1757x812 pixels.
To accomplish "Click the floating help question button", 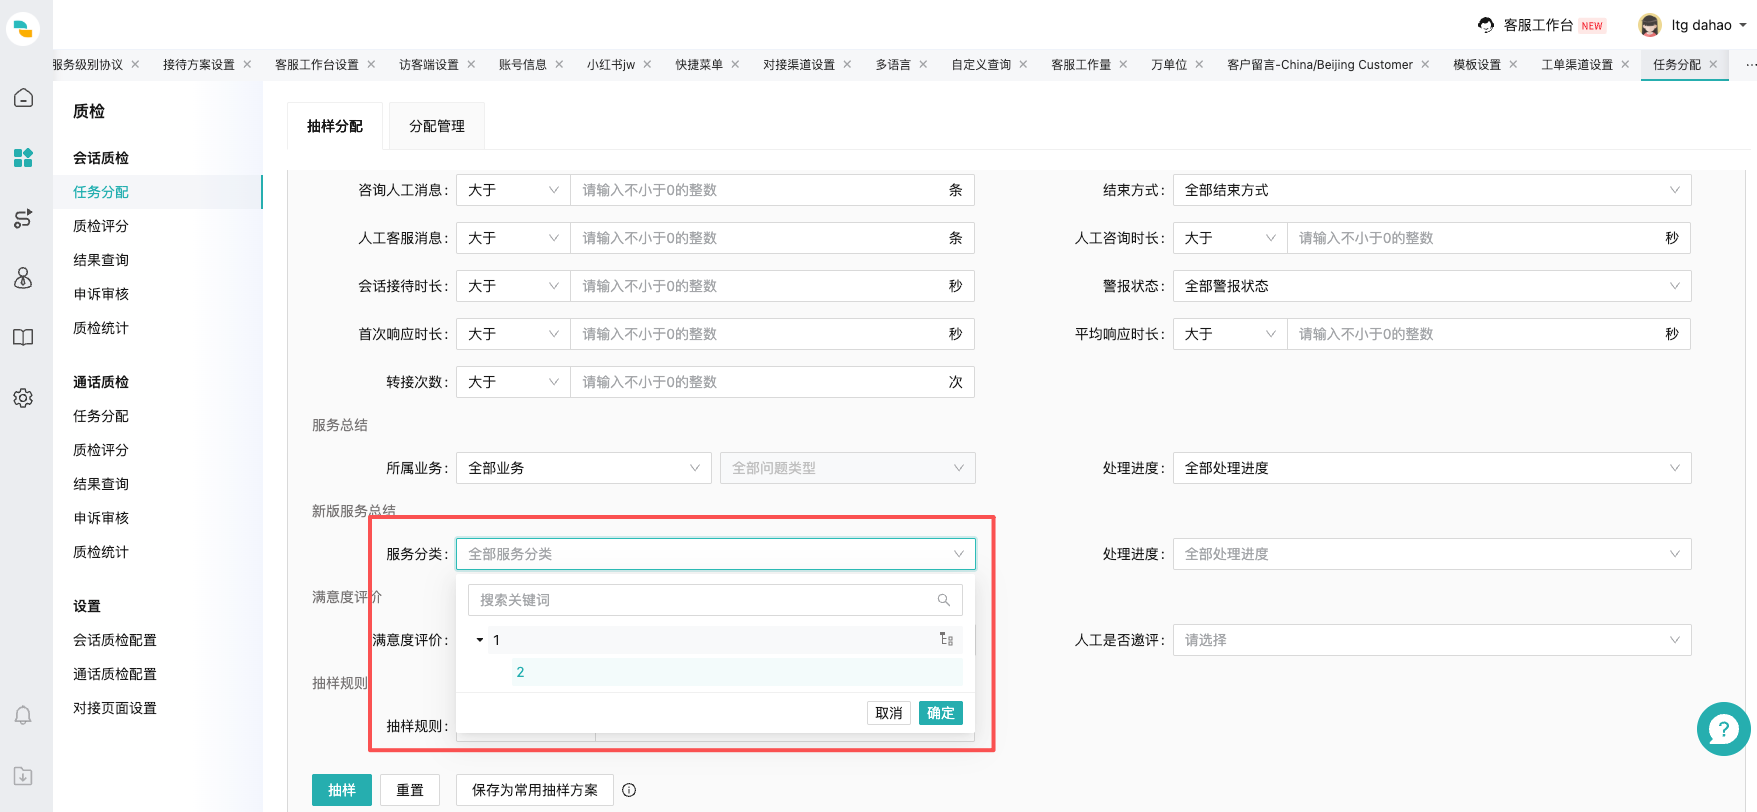I will (x=1723, y=729).
